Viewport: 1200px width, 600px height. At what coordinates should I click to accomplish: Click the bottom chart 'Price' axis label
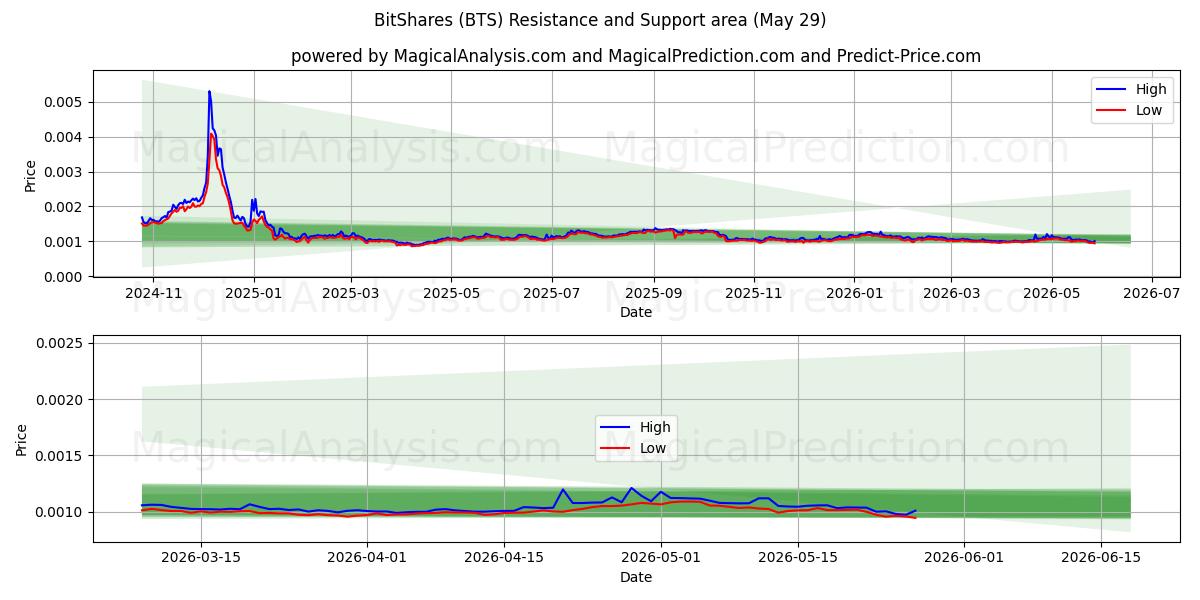22,439
